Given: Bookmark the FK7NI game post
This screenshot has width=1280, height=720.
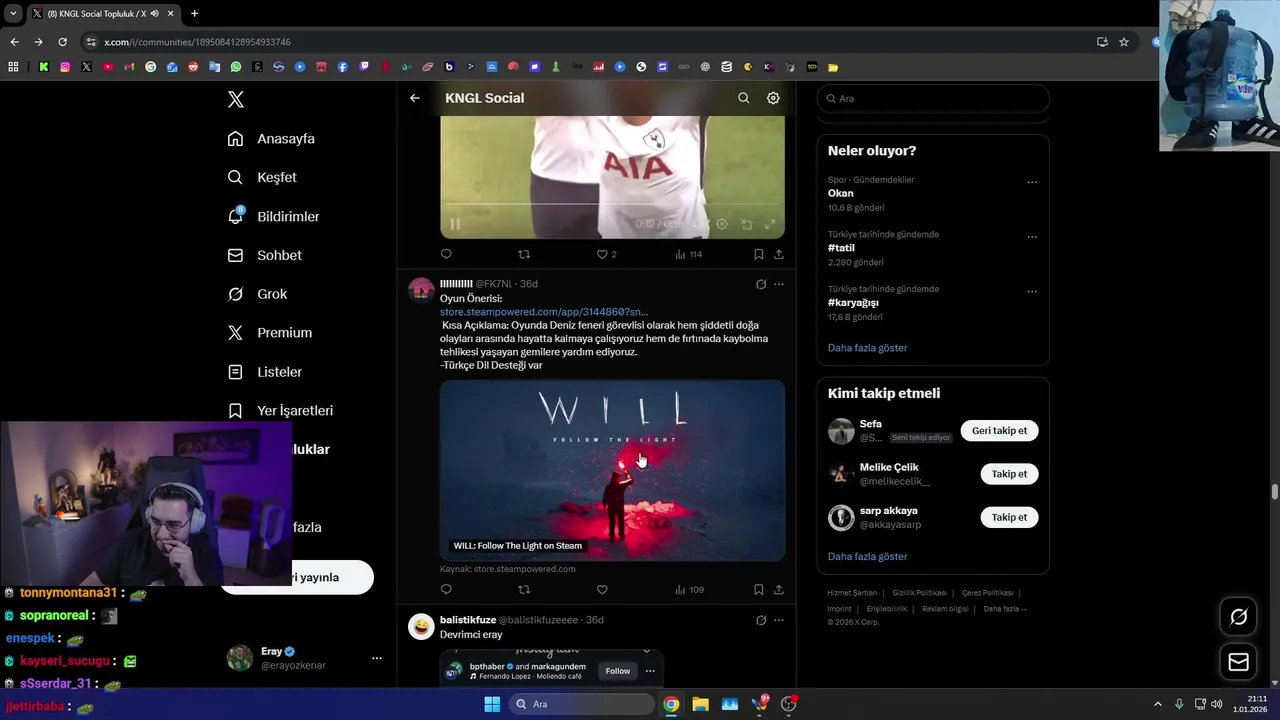Looking at the screenshot, I should coord(759,589).
